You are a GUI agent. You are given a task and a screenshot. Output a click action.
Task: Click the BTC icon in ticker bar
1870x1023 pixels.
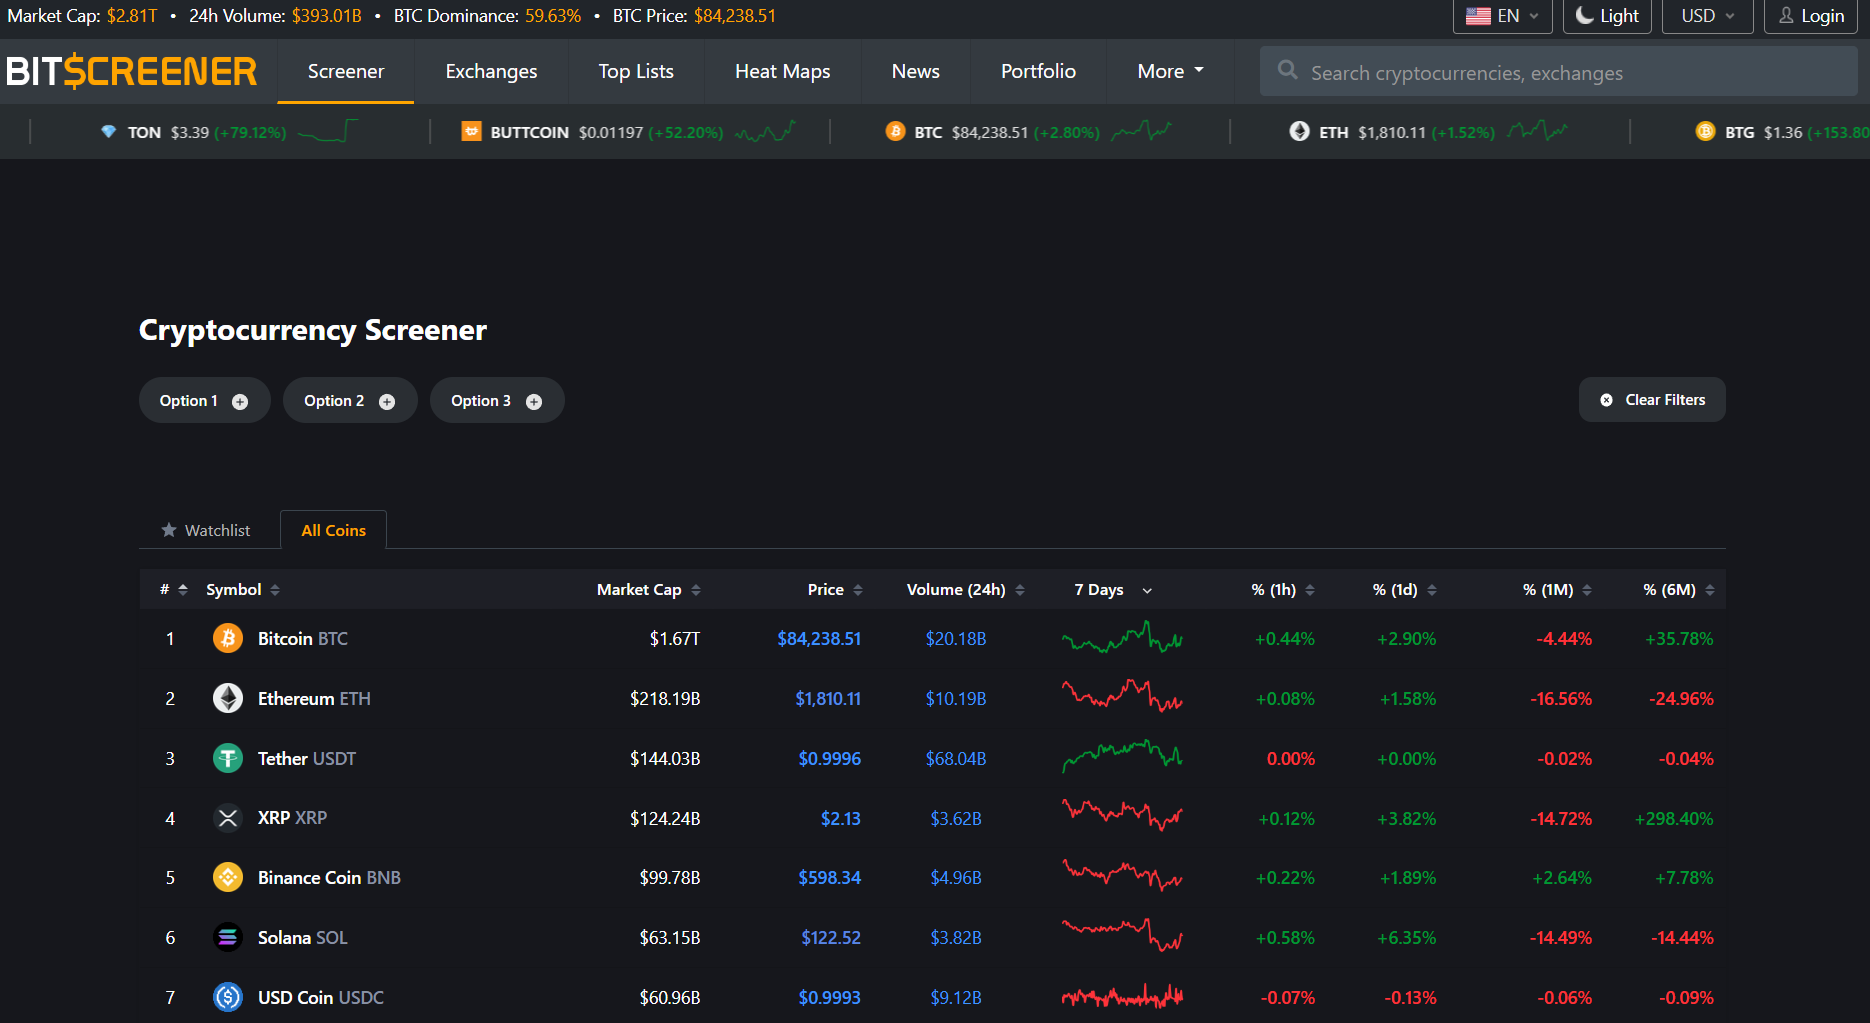click(x=895, y=132)
